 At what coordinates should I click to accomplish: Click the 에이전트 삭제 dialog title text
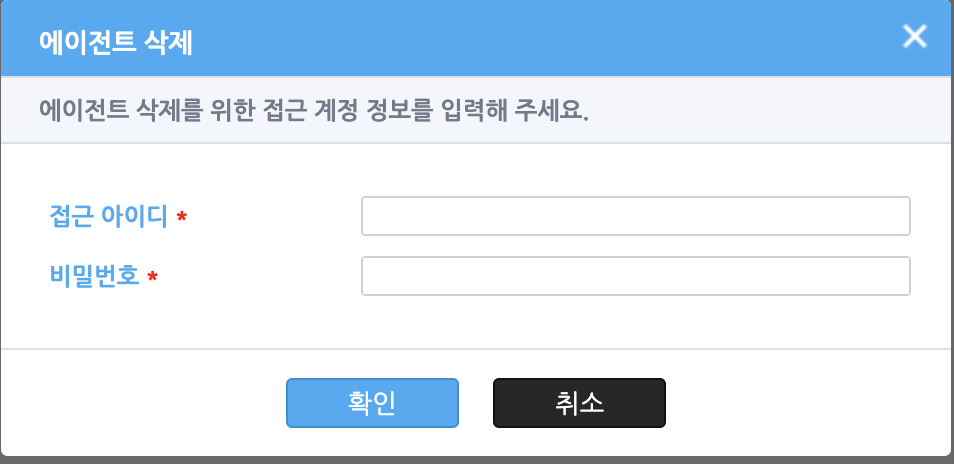[116, 43]
